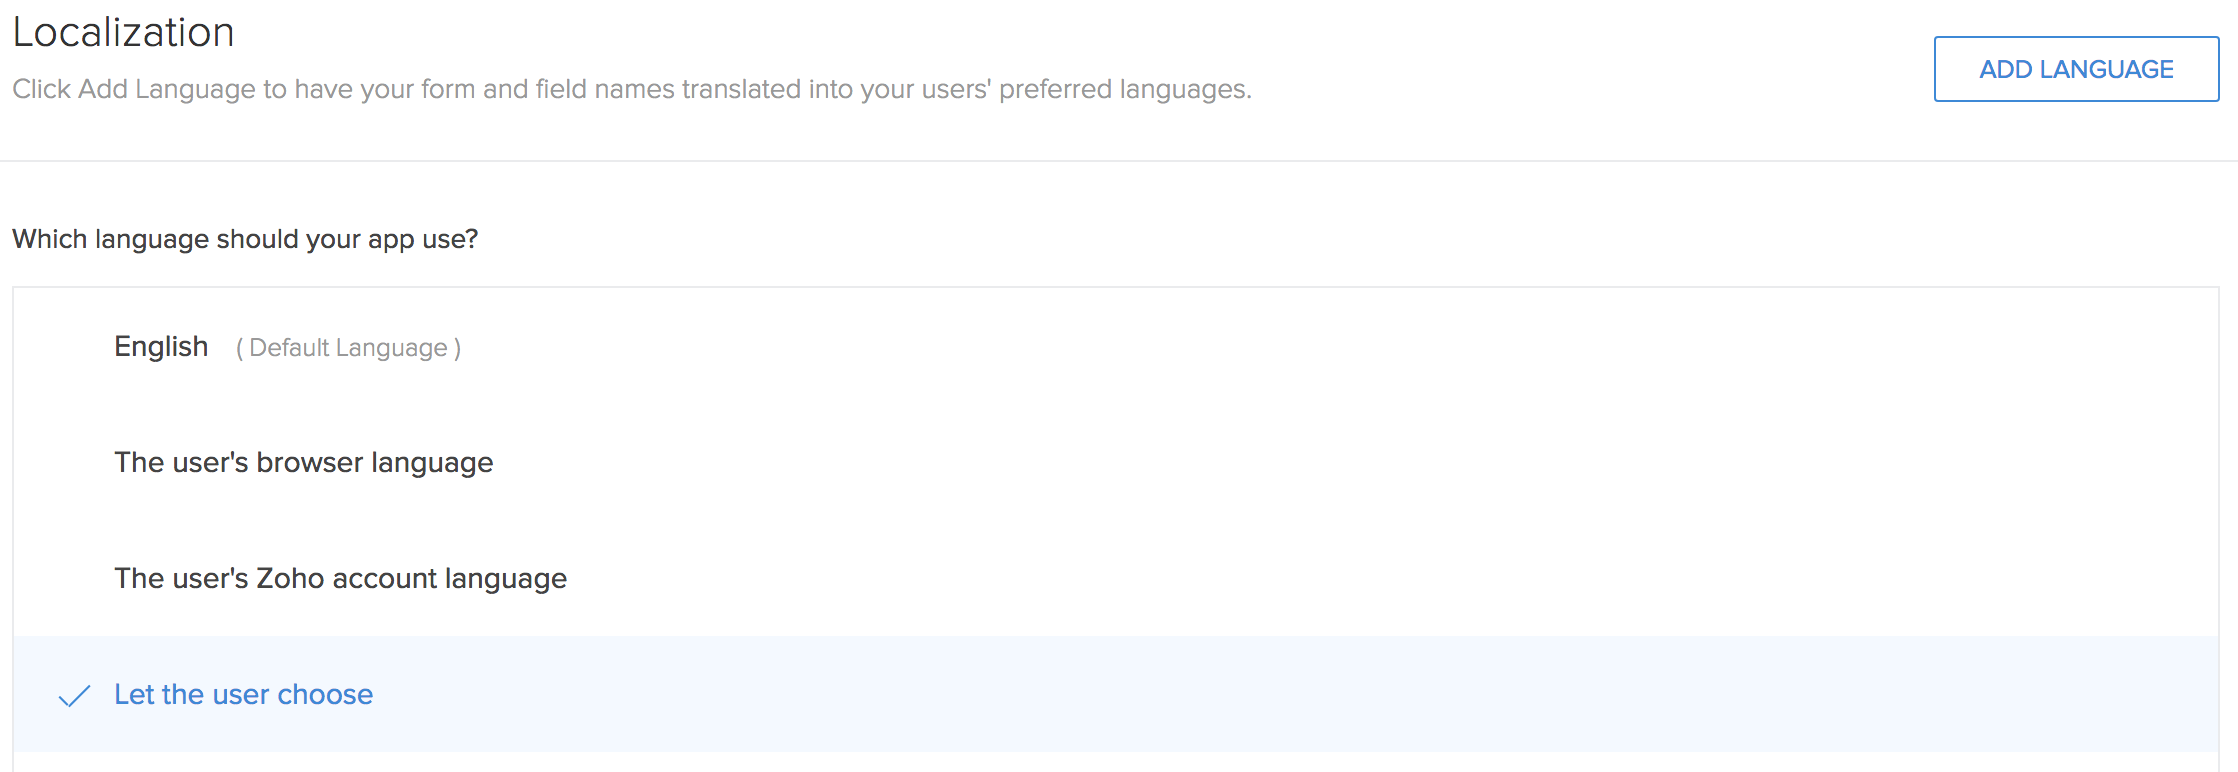Click the blue checkmark beside Let the user choose
Screen dimensions: 2238x772
74,696
